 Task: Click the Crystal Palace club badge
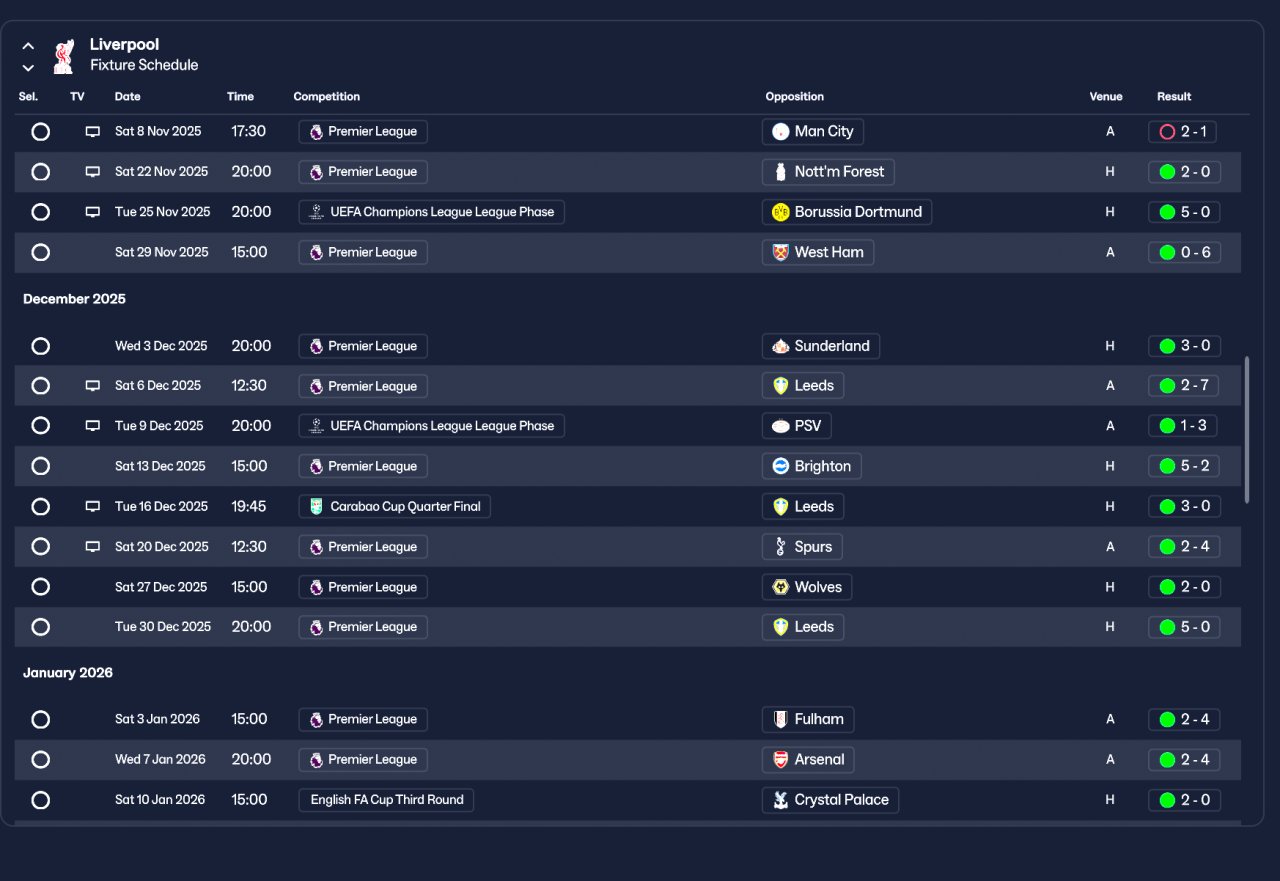[781, 800]
